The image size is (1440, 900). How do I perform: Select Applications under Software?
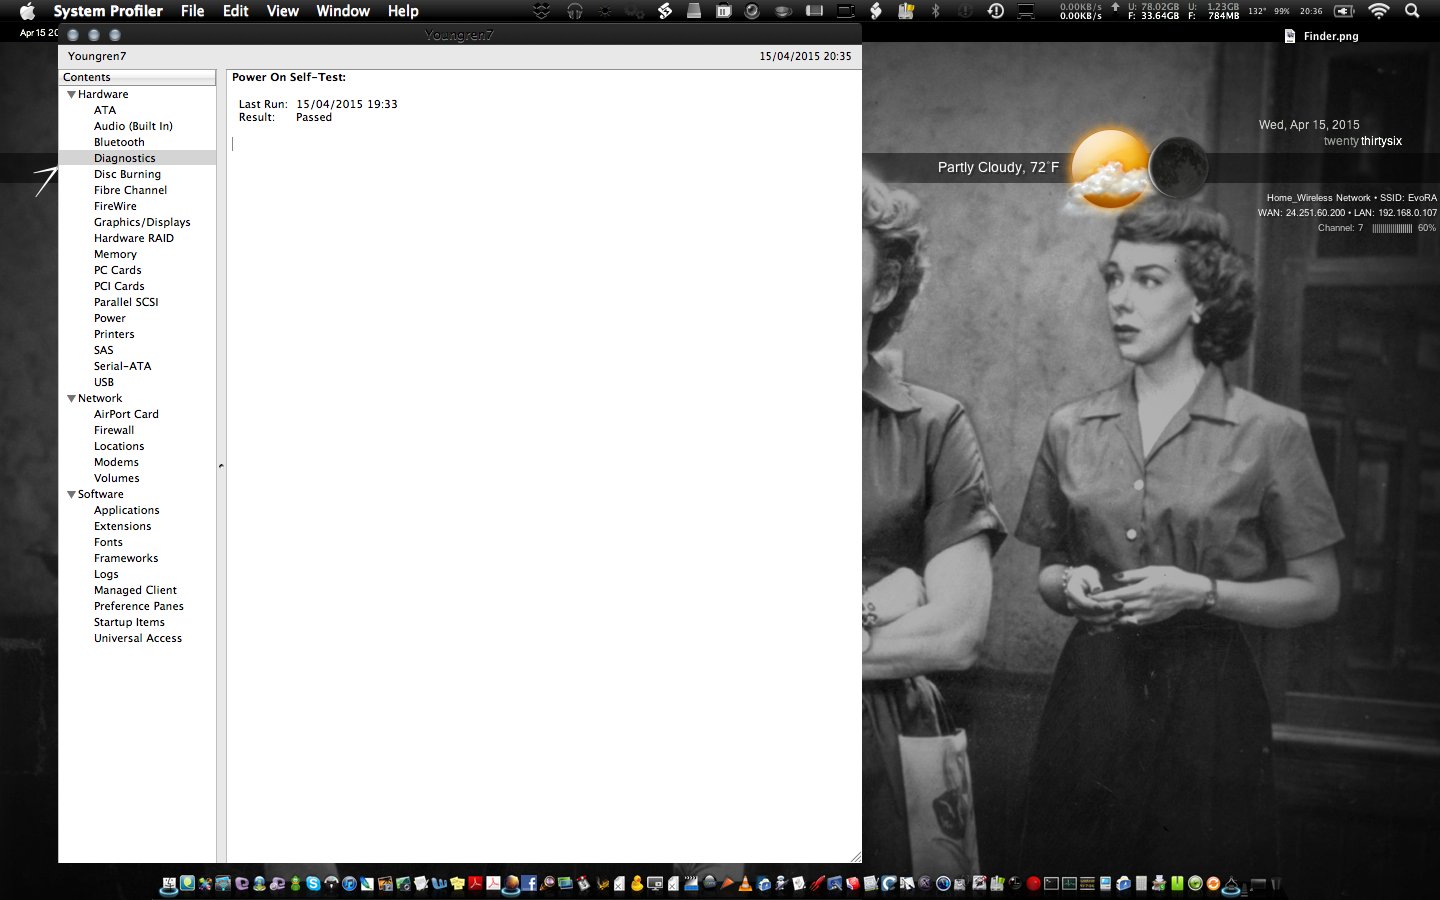127,510
